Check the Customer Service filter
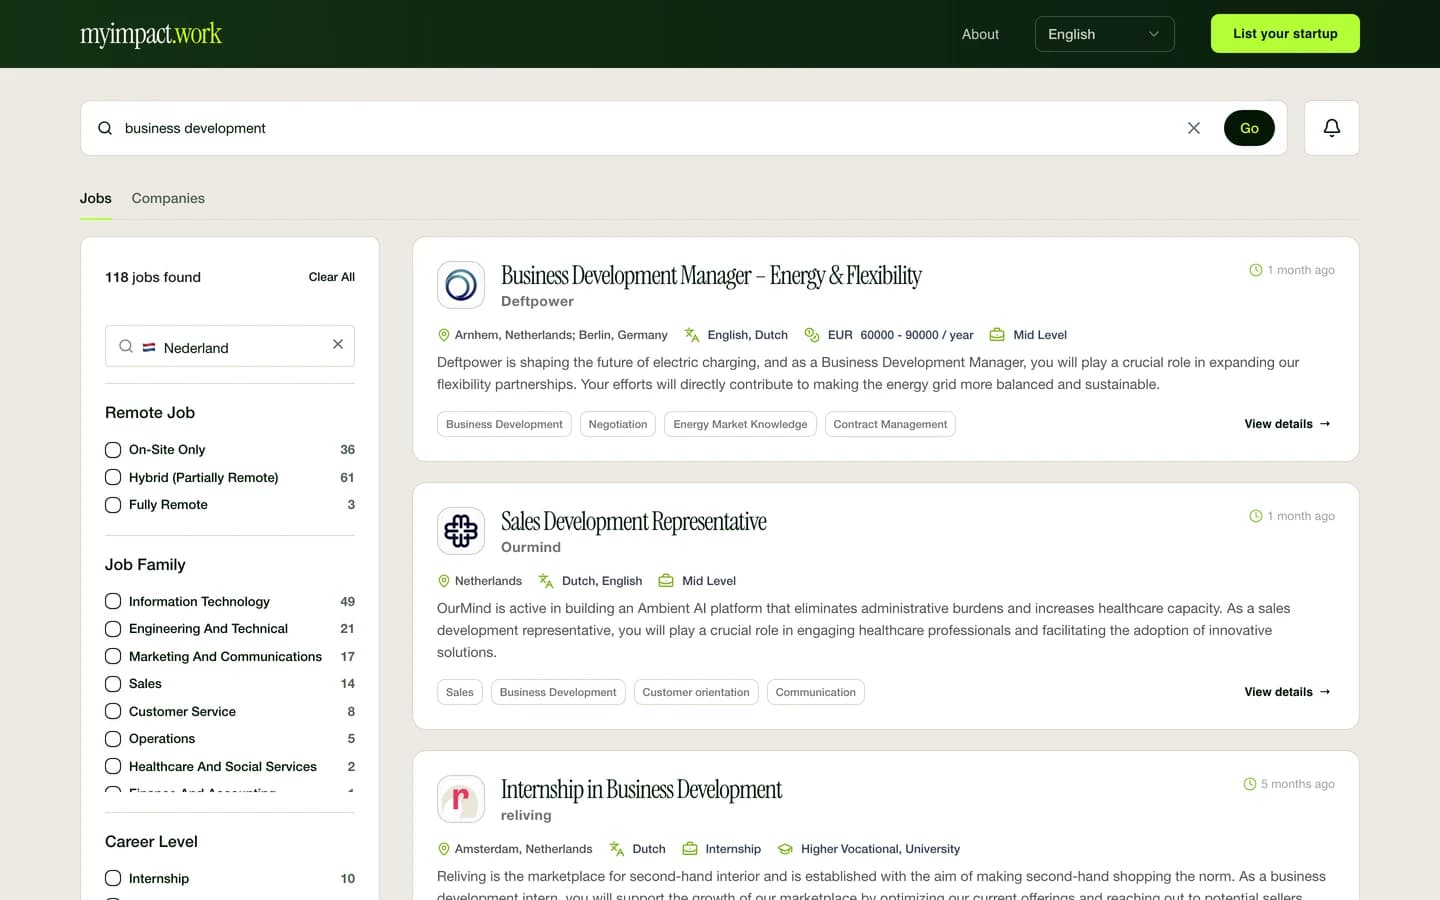Screen dimensions: 1440x900 pos(113,711)
